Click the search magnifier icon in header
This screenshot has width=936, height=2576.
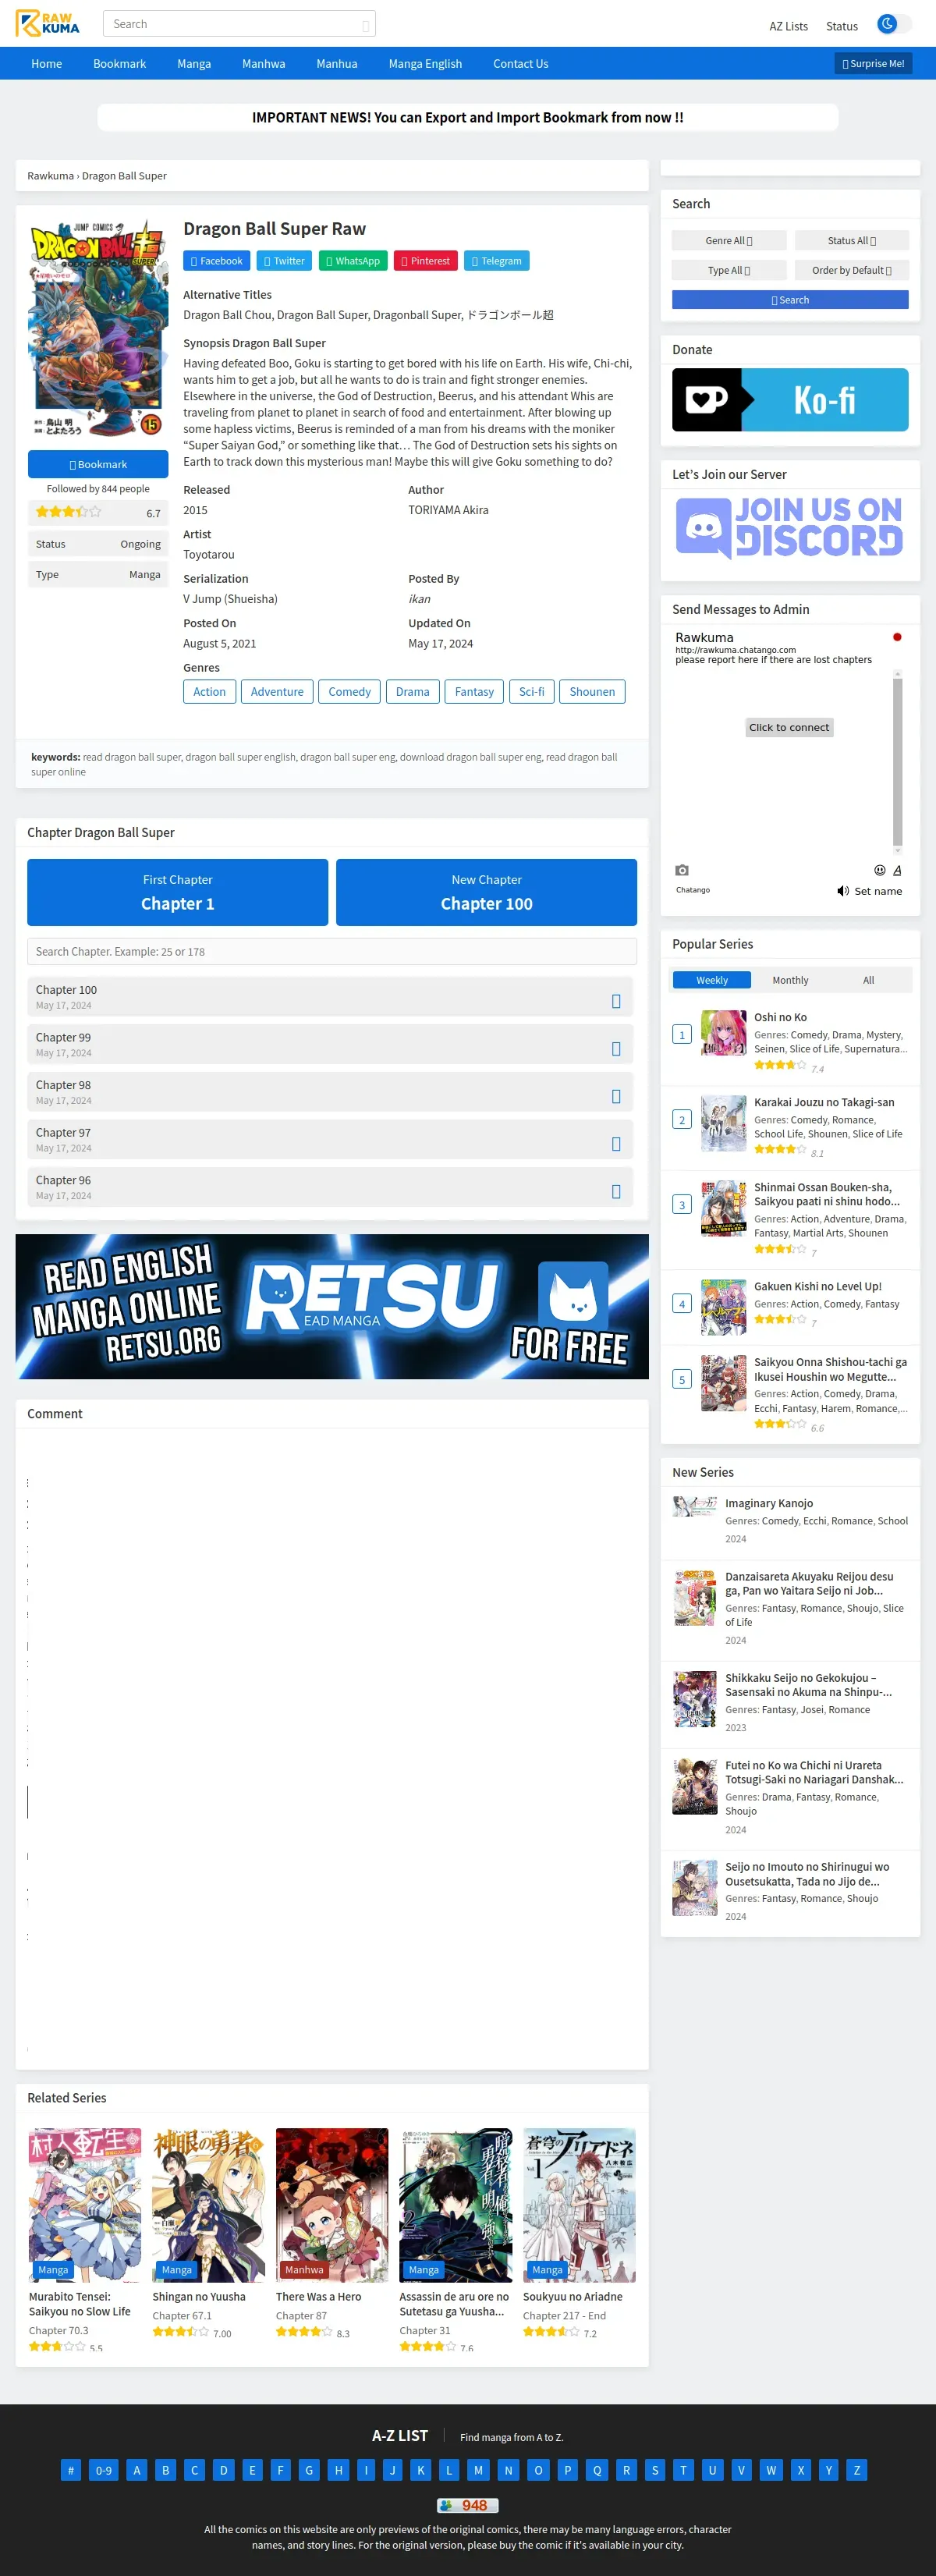[x=365, y=25]
